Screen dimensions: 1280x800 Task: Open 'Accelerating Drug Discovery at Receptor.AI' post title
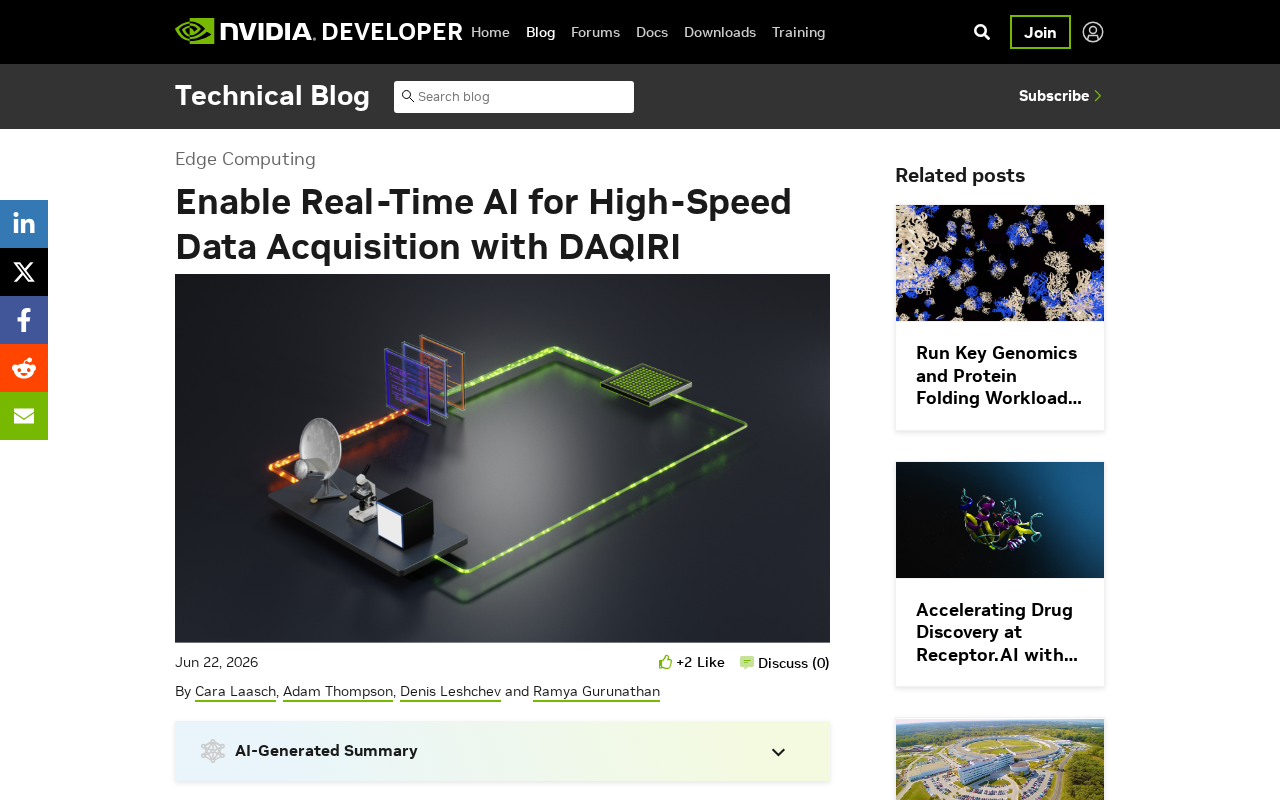click(x=997, y=632)
